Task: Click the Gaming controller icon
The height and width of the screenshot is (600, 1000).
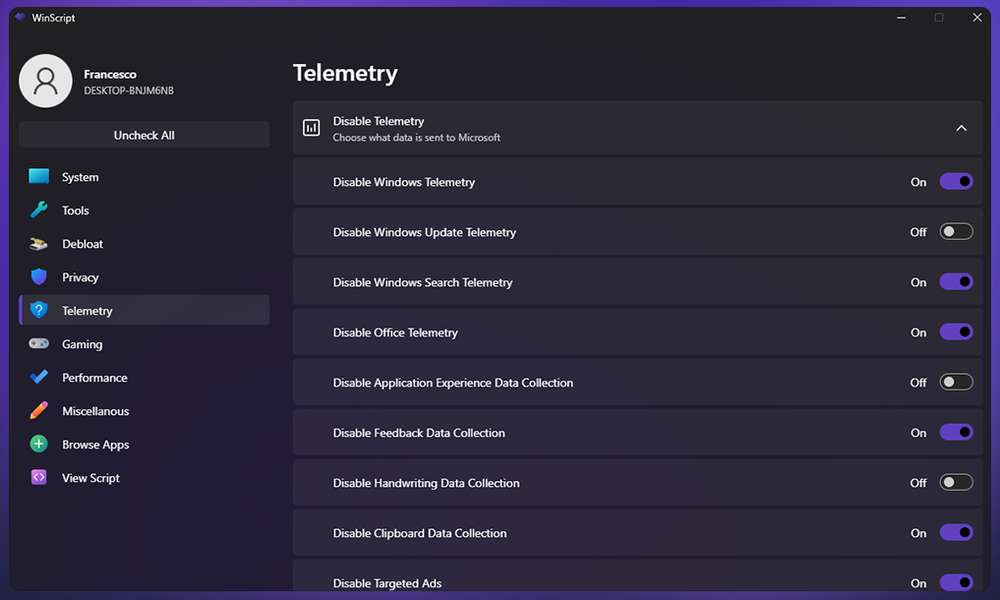Action: pos(39,344)
